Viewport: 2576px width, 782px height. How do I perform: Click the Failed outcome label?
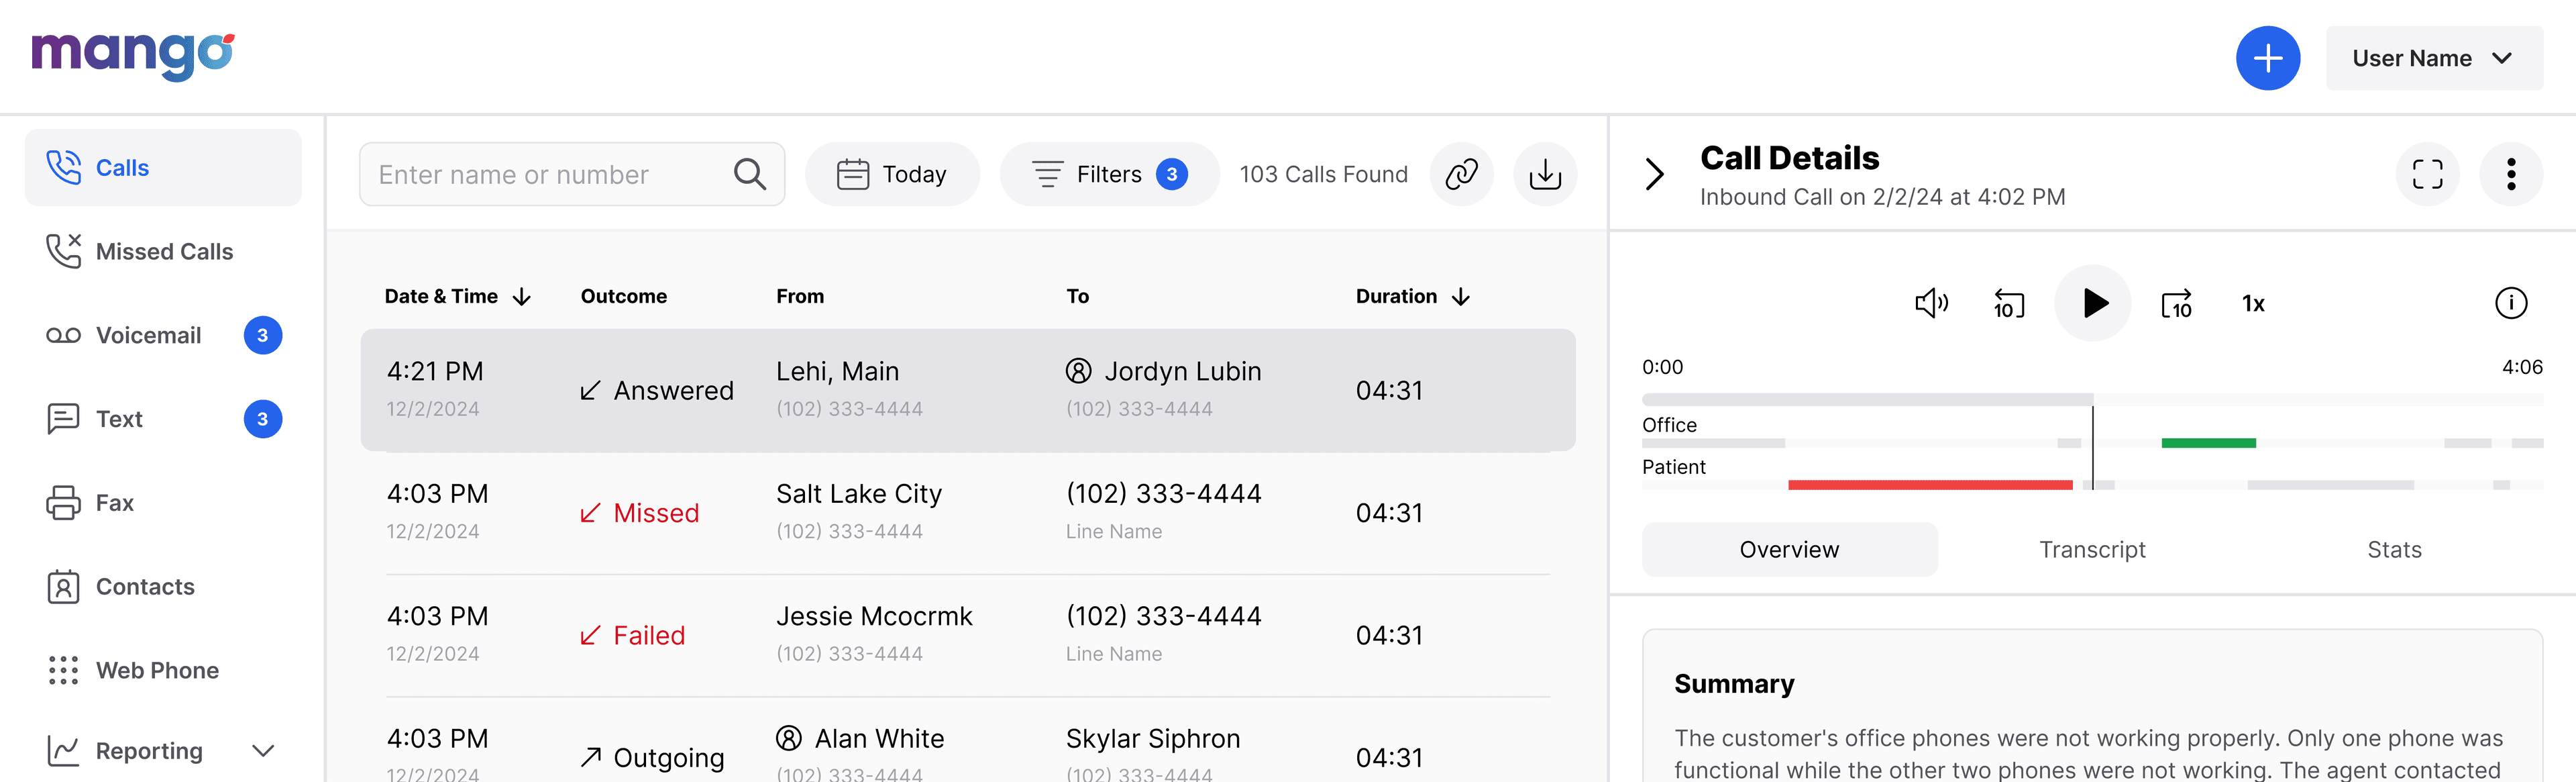point(649,635)
